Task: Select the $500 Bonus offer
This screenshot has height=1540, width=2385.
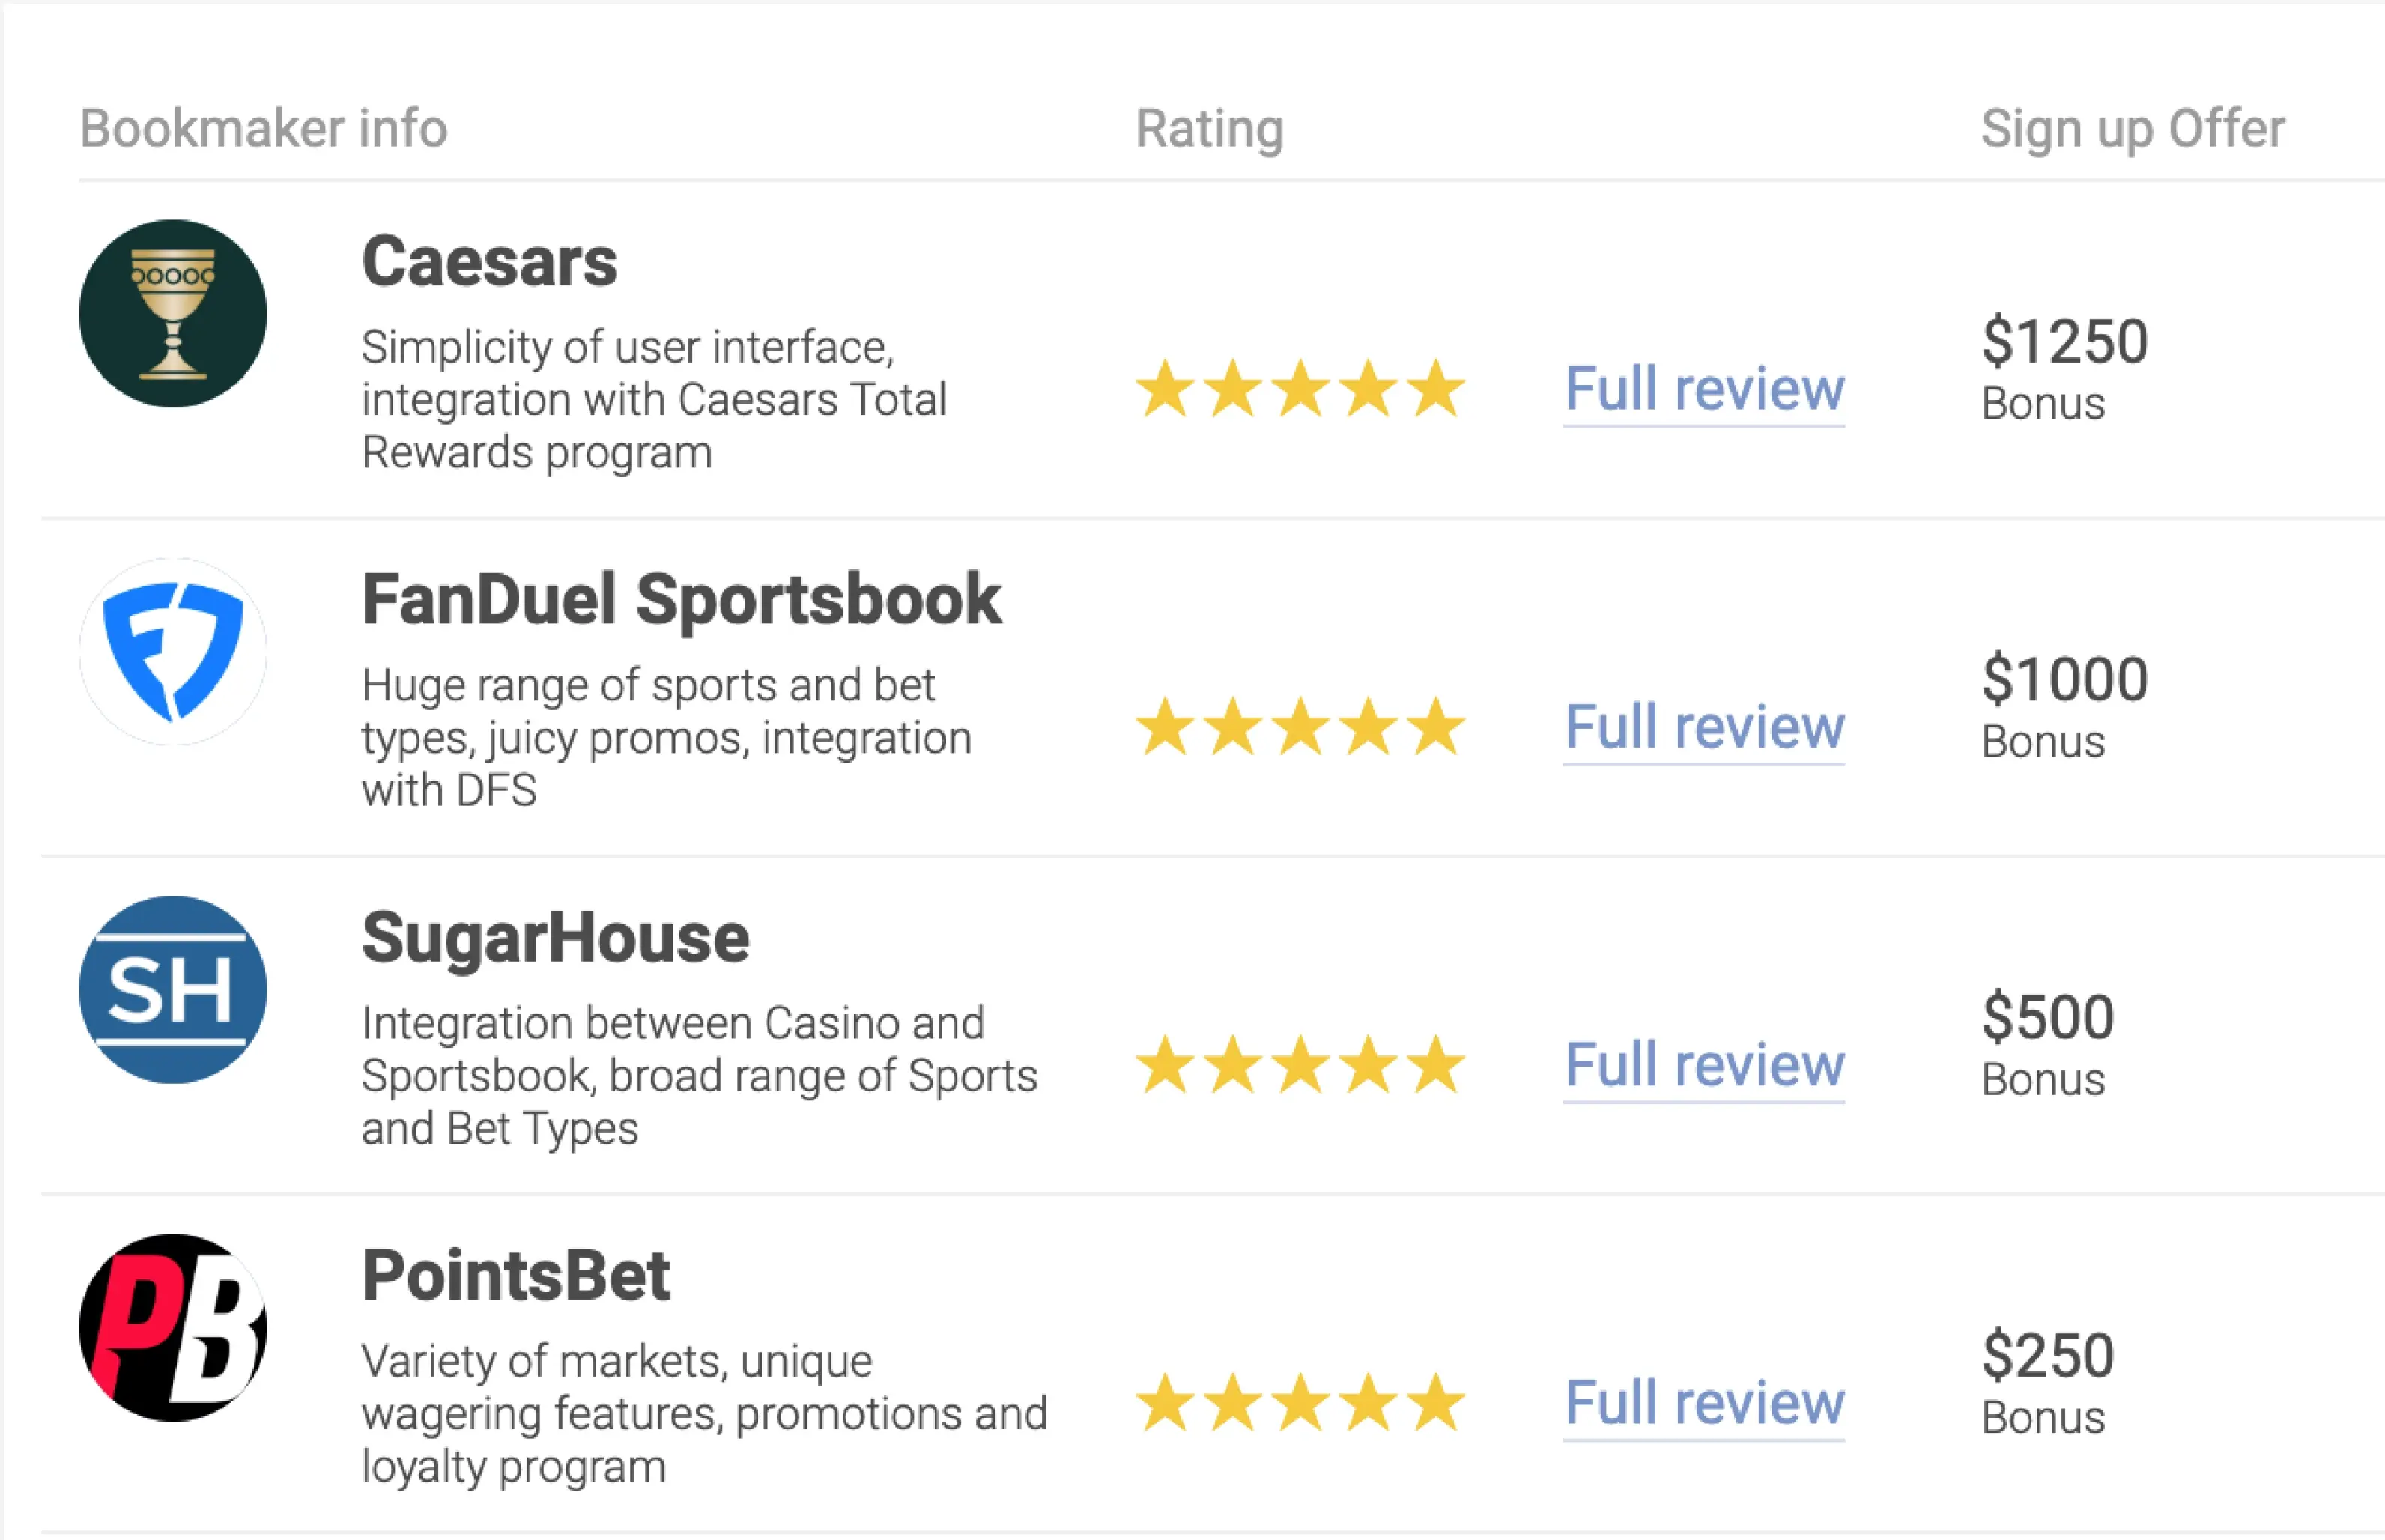Action: (2048, 1044)
